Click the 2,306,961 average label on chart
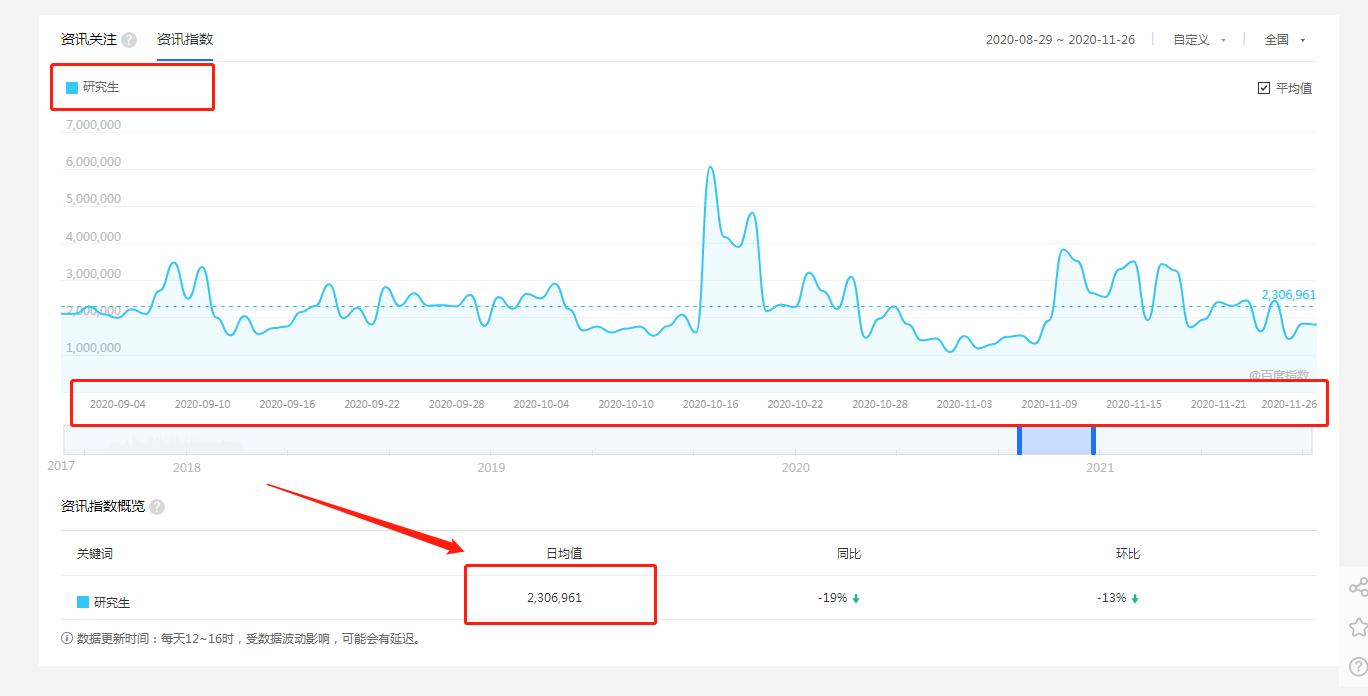 [x=1288, y=295]
